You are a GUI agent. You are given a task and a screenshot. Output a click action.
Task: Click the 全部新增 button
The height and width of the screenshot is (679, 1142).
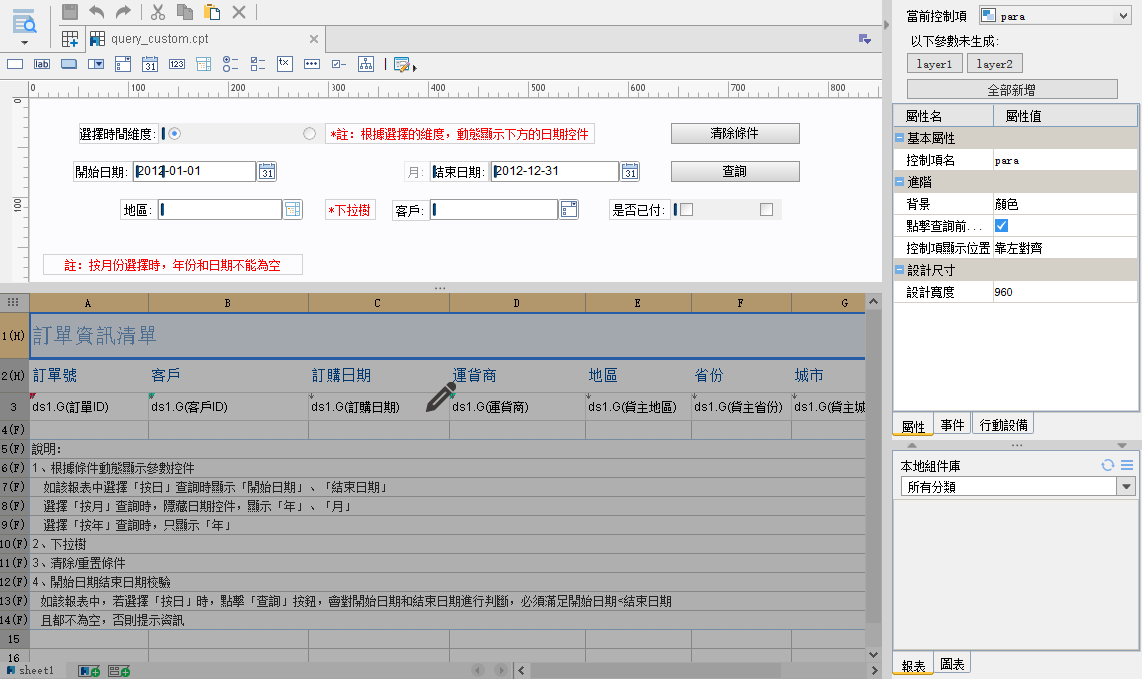point(1012,90)
